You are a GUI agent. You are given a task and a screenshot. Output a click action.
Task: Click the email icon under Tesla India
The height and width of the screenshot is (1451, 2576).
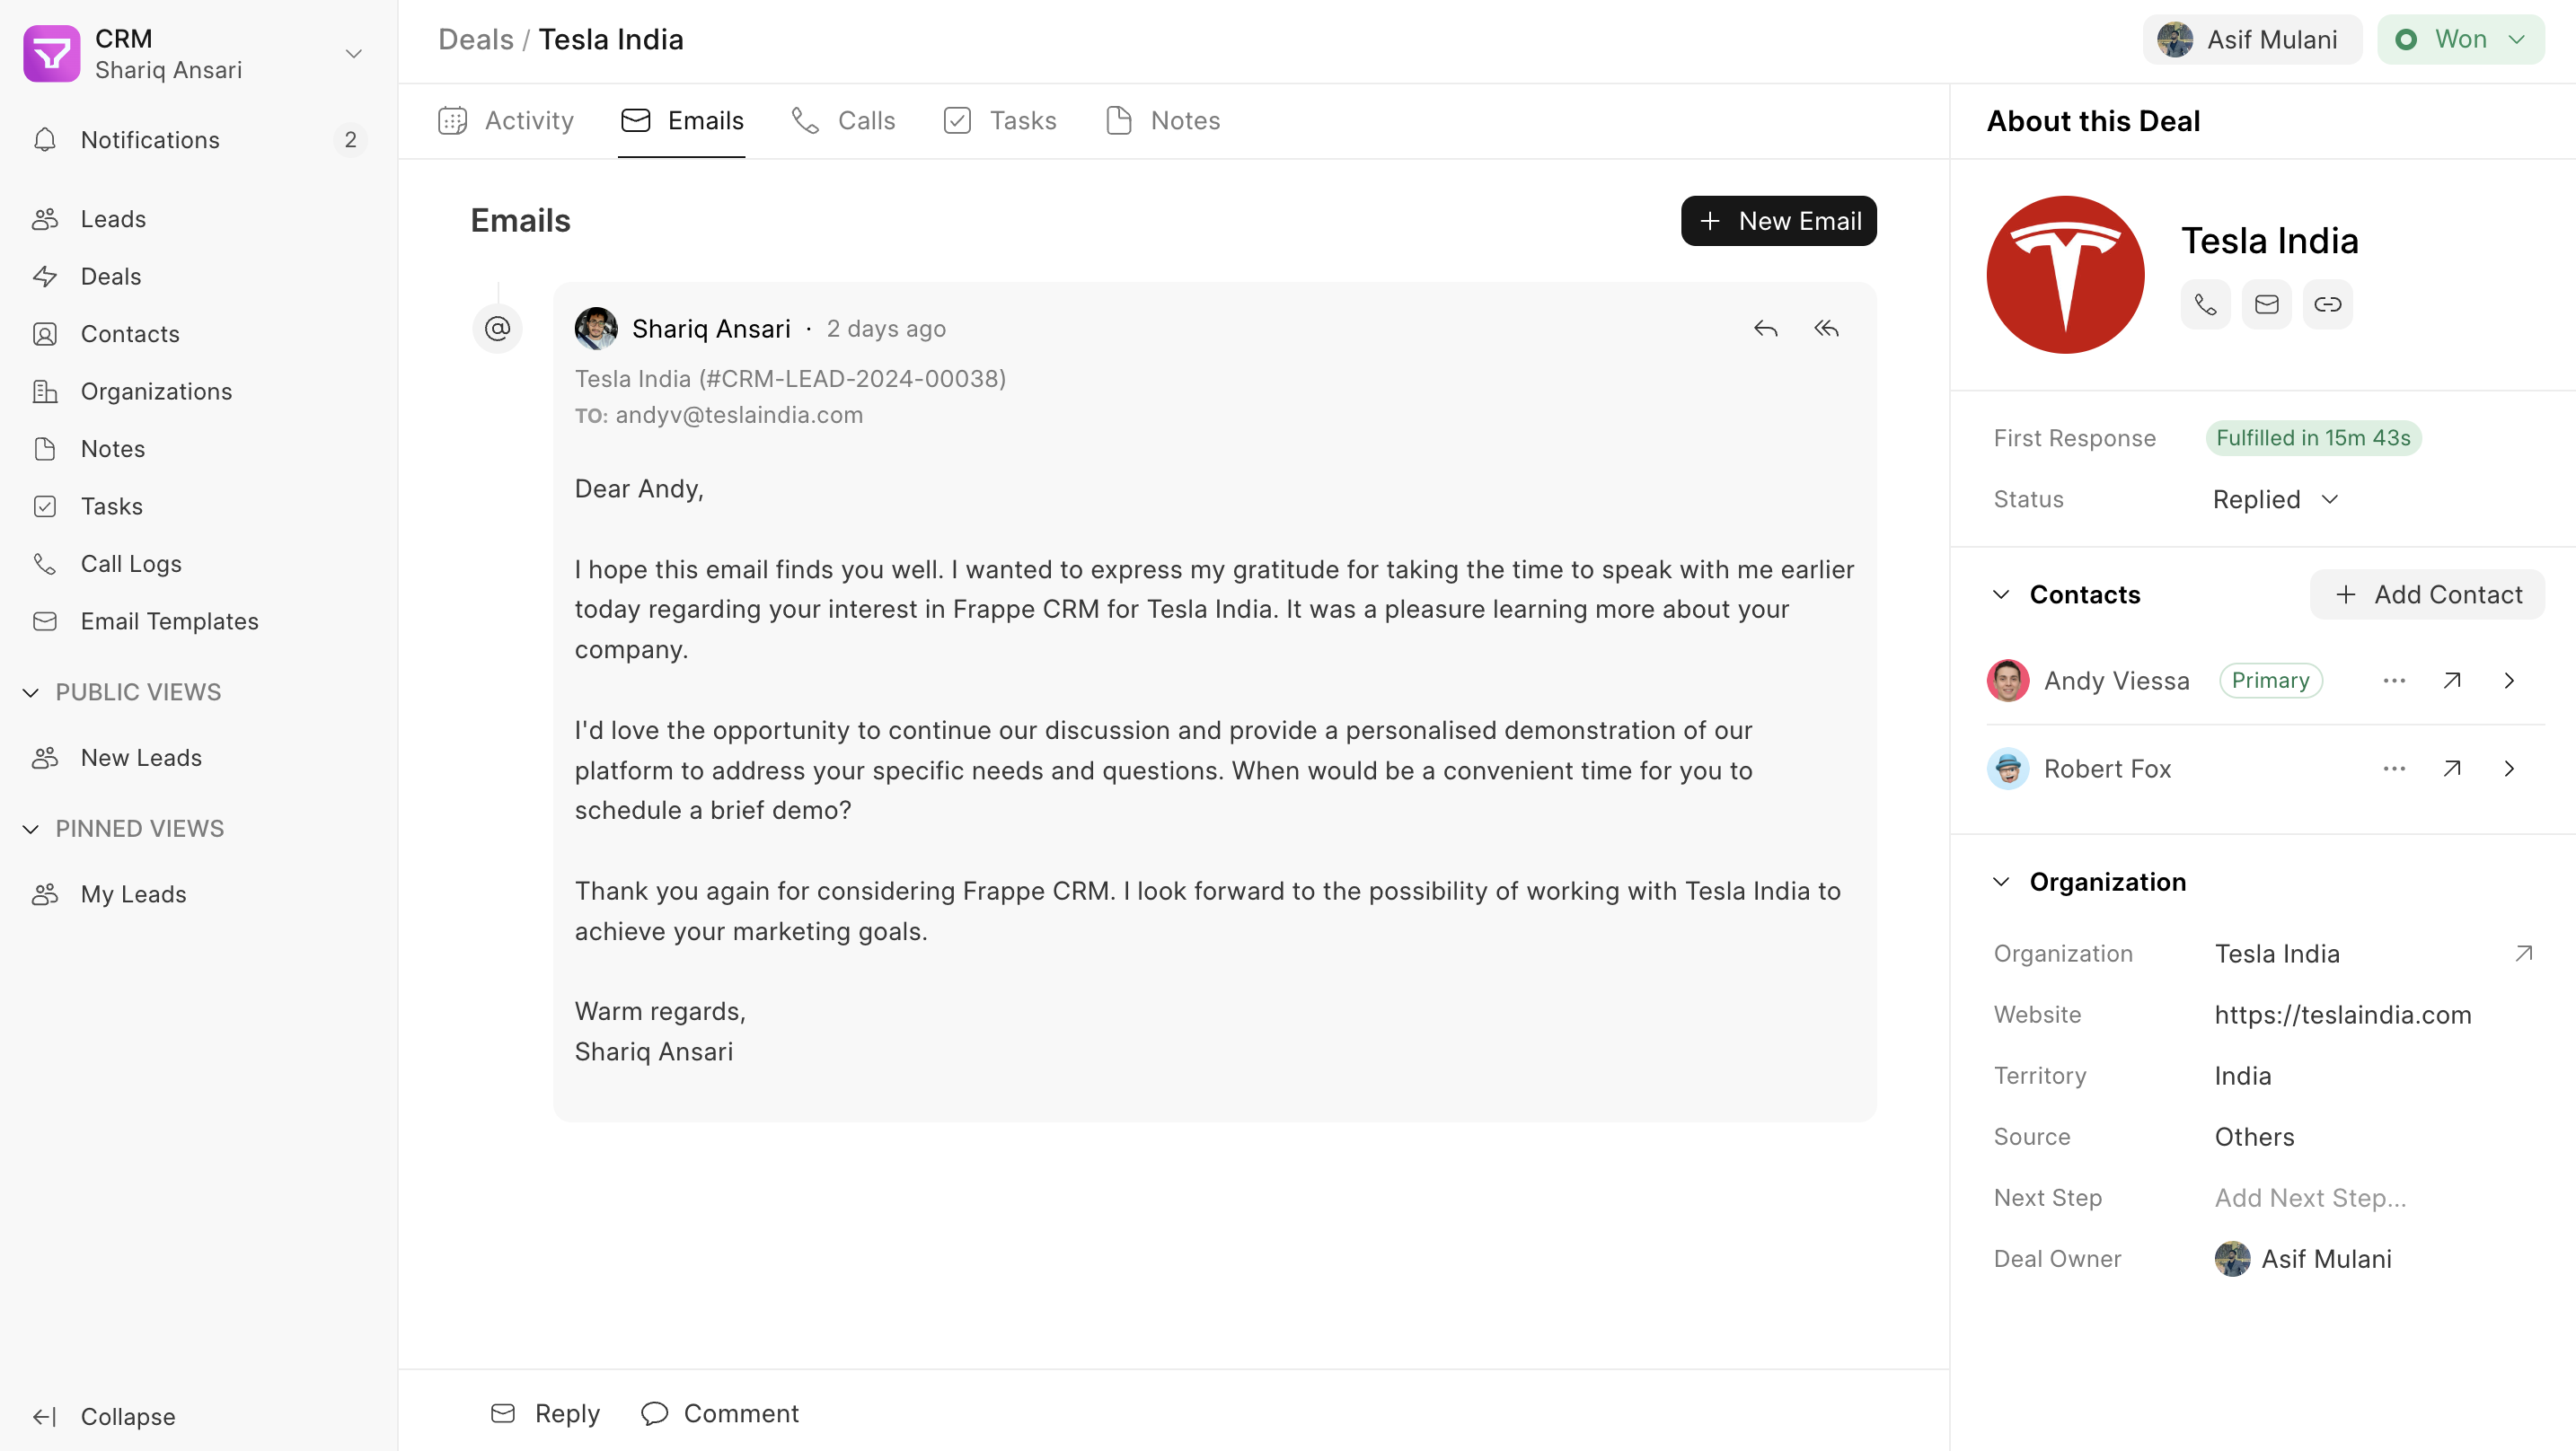[x=2266, y=304]
